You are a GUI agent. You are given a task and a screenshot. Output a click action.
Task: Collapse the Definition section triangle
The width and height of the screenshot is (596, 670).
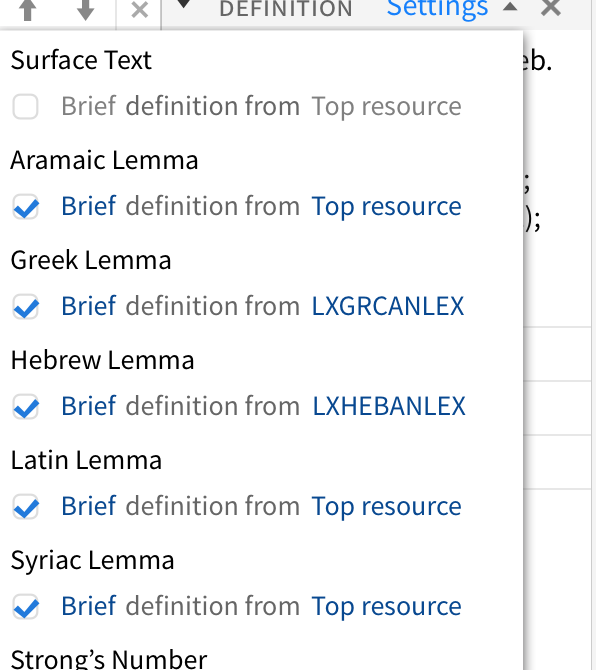coord(183,4)
